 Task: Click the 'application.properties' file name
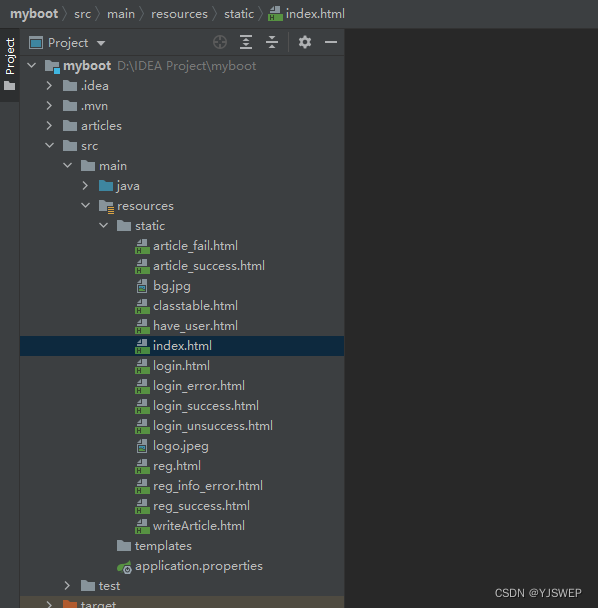199,566
